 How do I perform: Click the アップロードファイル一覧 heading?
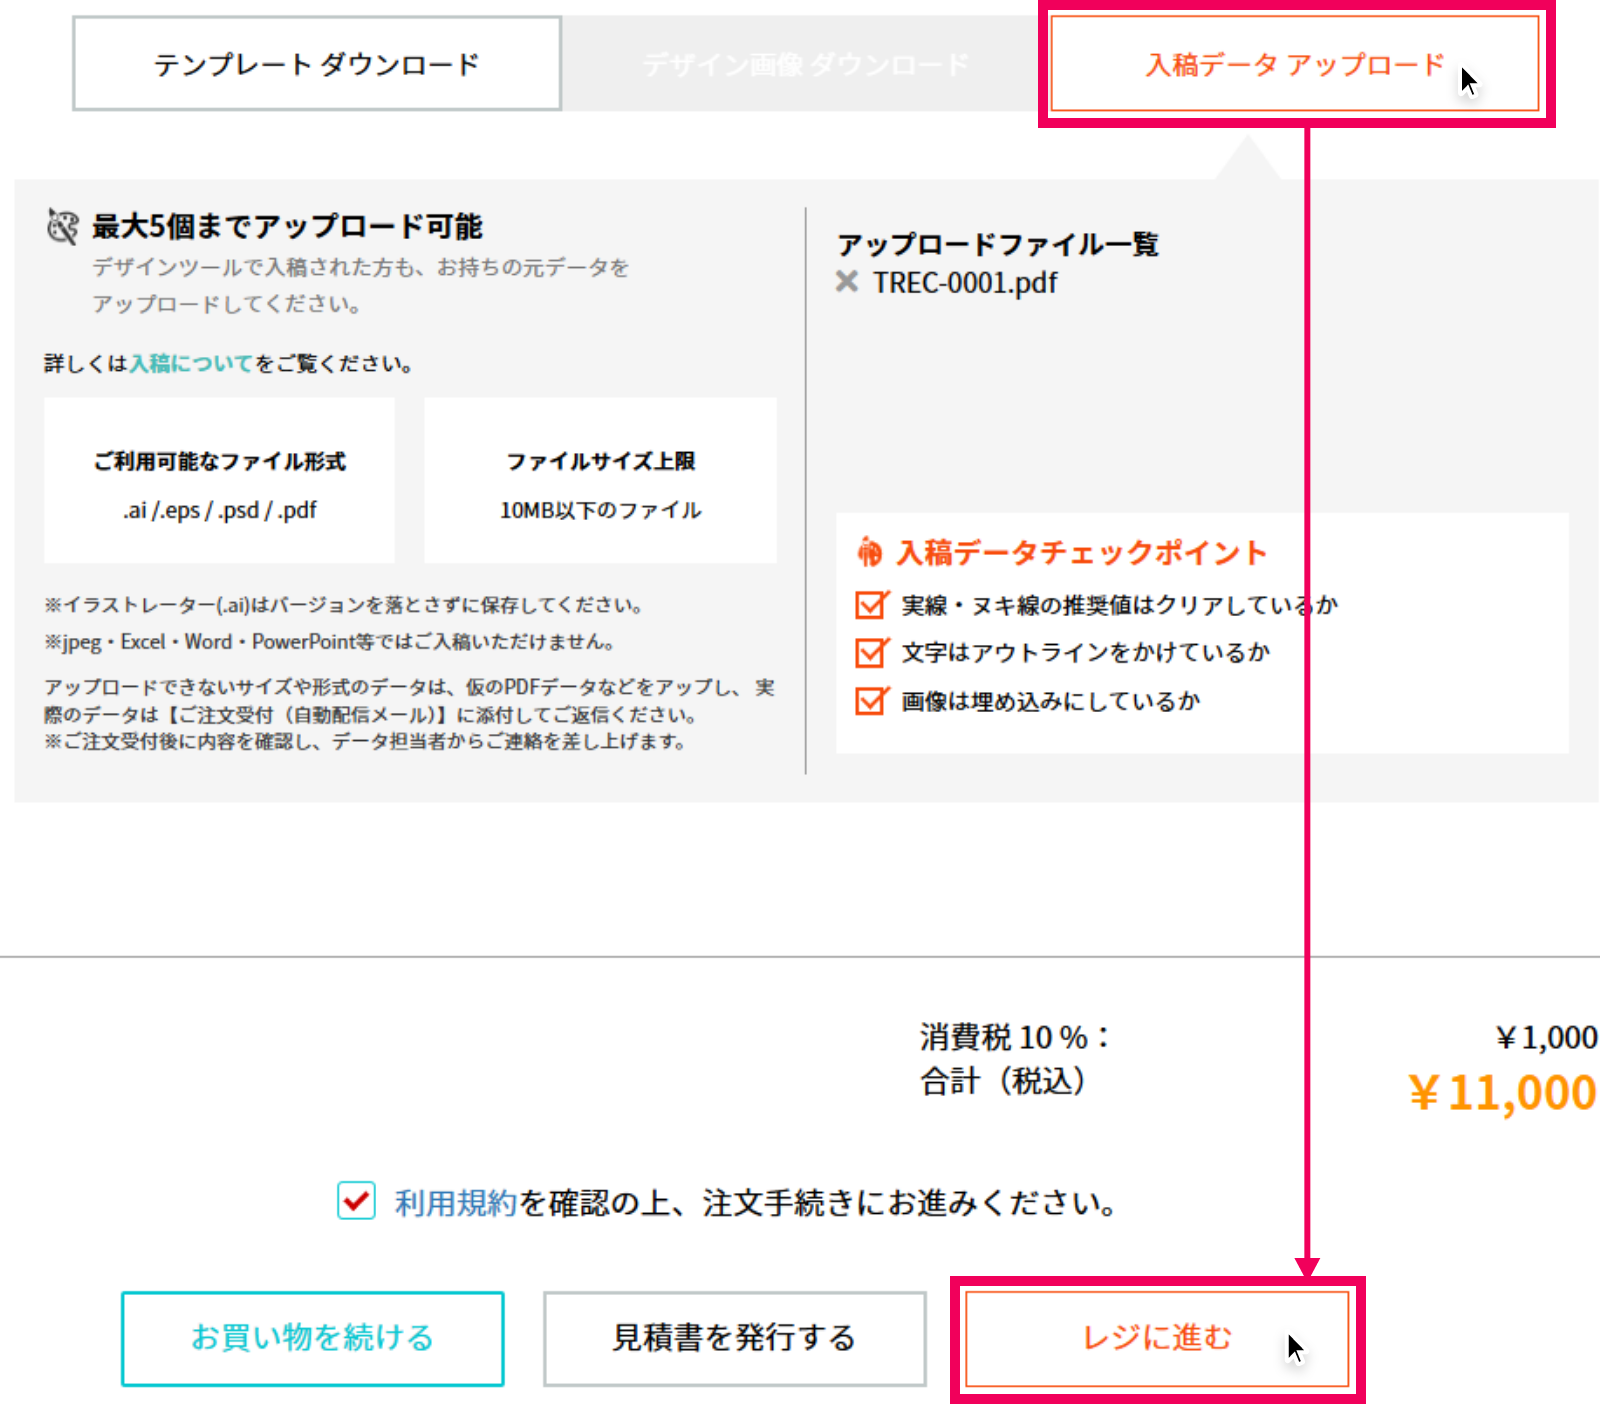998,244
